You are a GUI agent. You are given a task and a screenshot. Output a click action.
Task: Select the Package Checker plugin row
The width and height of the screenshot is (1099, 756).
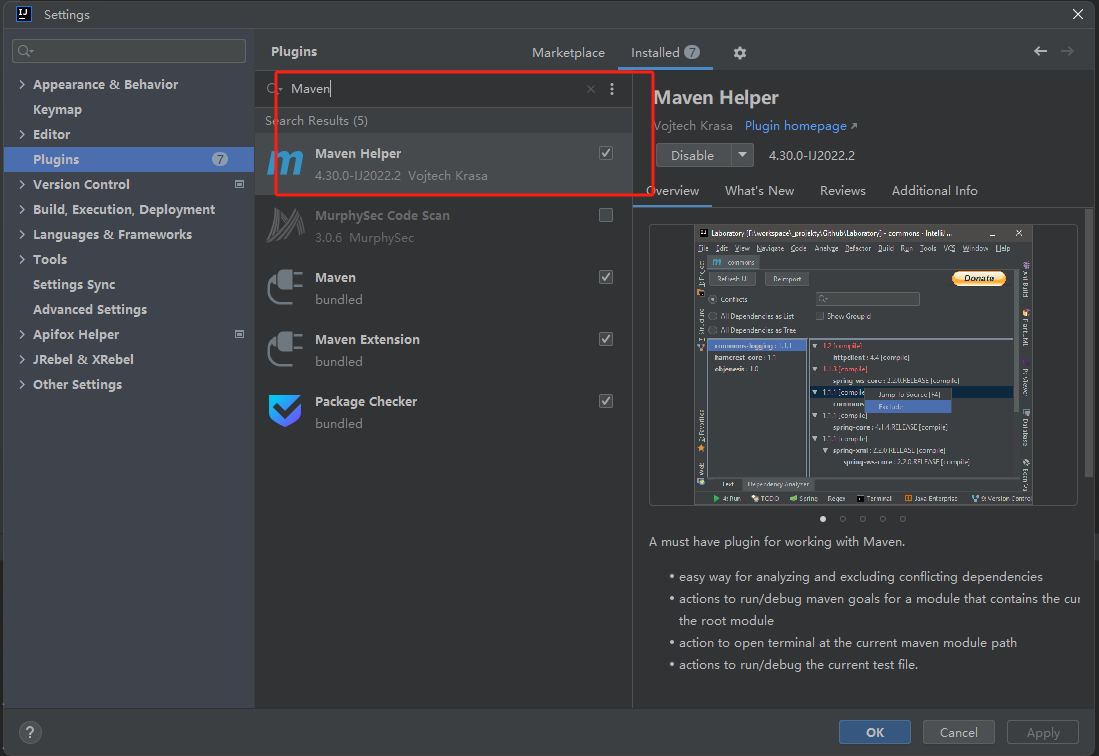click(444, 411)
